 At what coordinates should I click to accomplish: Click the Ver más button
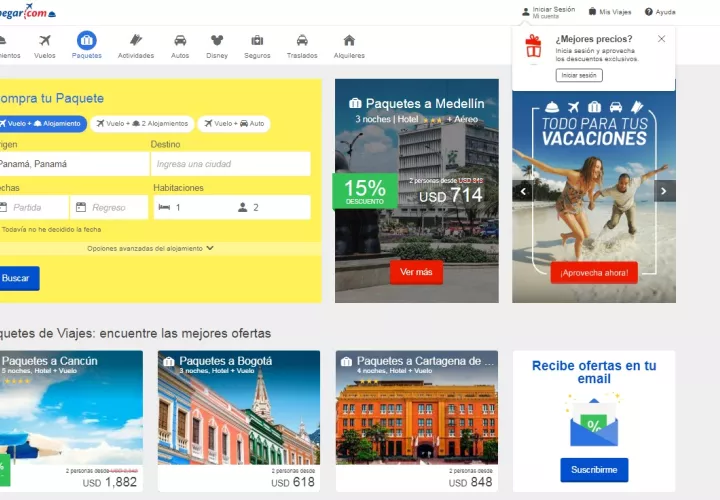pyautogui.click(x=416, y=272)
